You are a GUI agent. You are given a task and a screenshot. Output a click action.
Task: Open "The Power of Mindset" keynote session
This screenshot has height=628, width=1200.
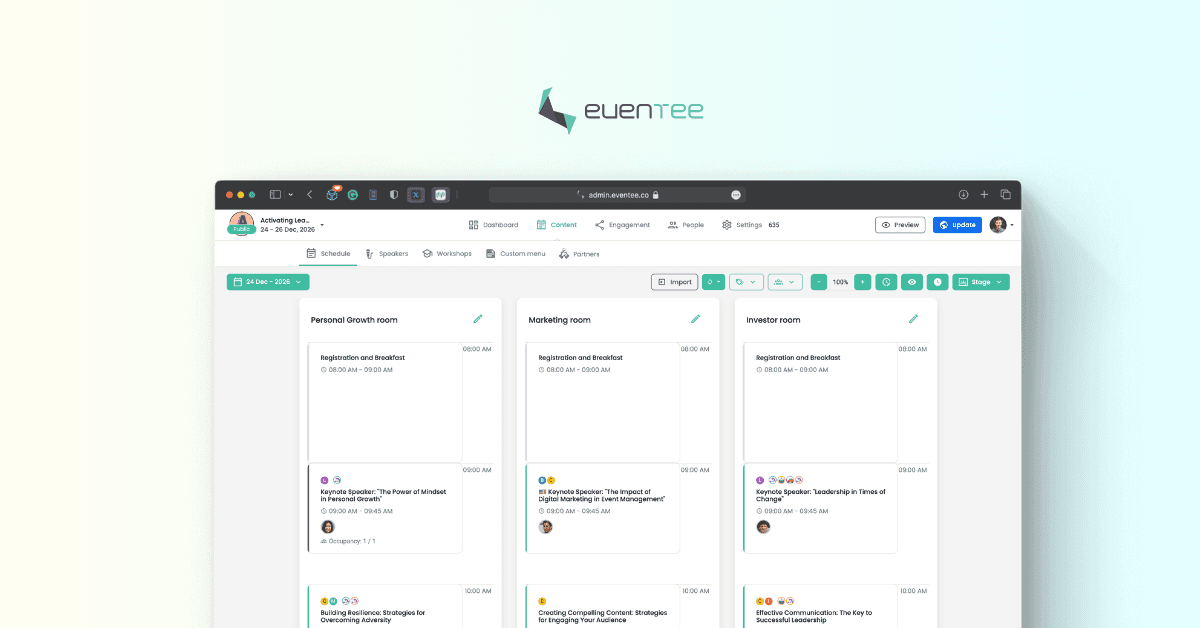point(385,508)
